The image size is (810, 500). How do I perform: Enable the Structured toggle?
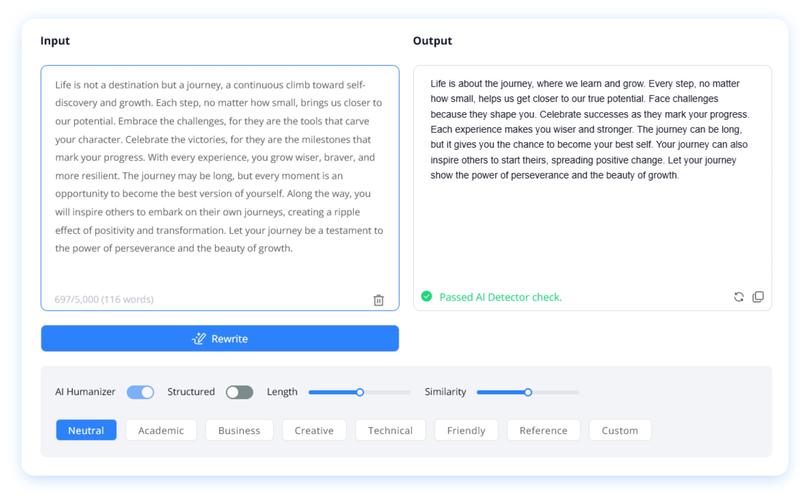click(x=239, y=392)
